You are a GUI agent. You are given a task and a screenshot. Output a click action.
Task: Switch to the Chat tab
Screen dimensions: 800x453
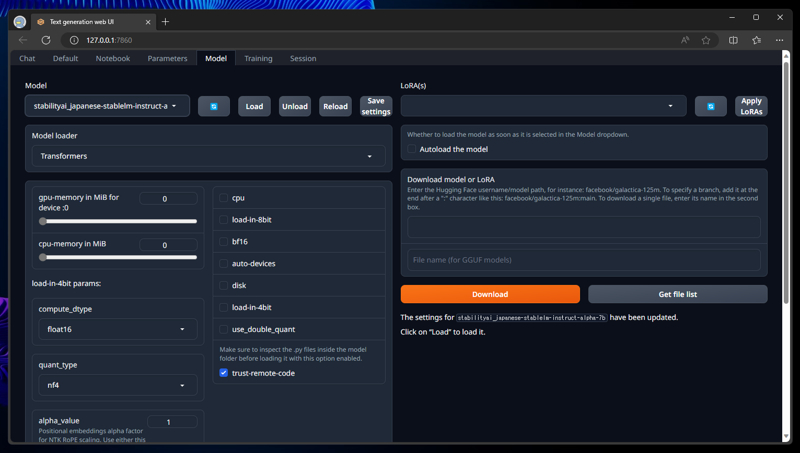point(27,58)
